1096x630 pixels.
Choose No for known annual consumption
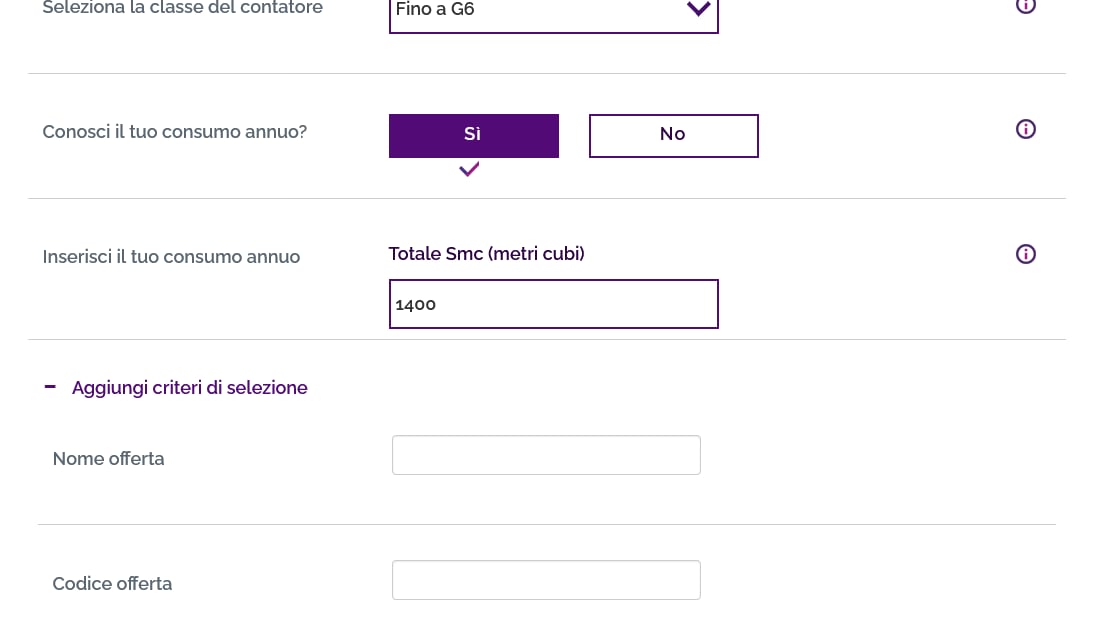click(x=673, y=135)
